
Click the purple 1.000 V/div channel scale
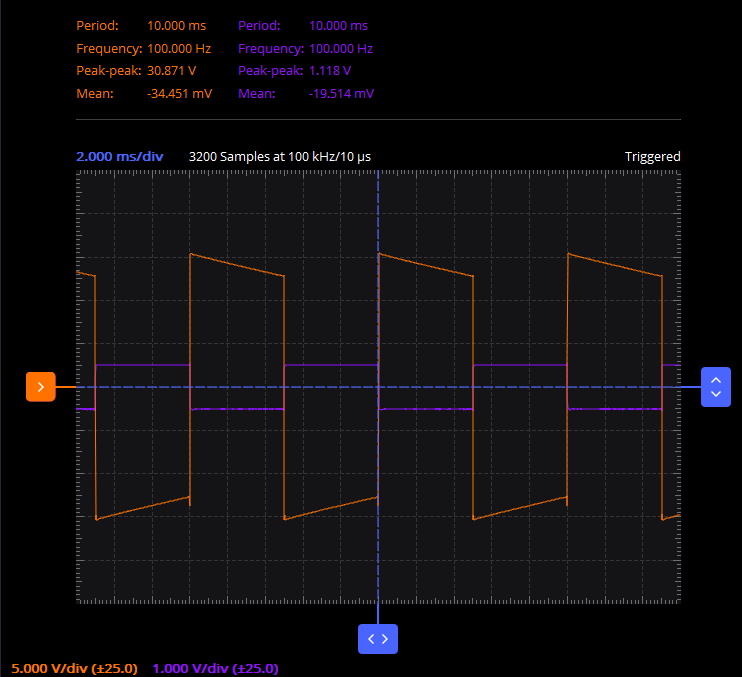pos(215,668)
